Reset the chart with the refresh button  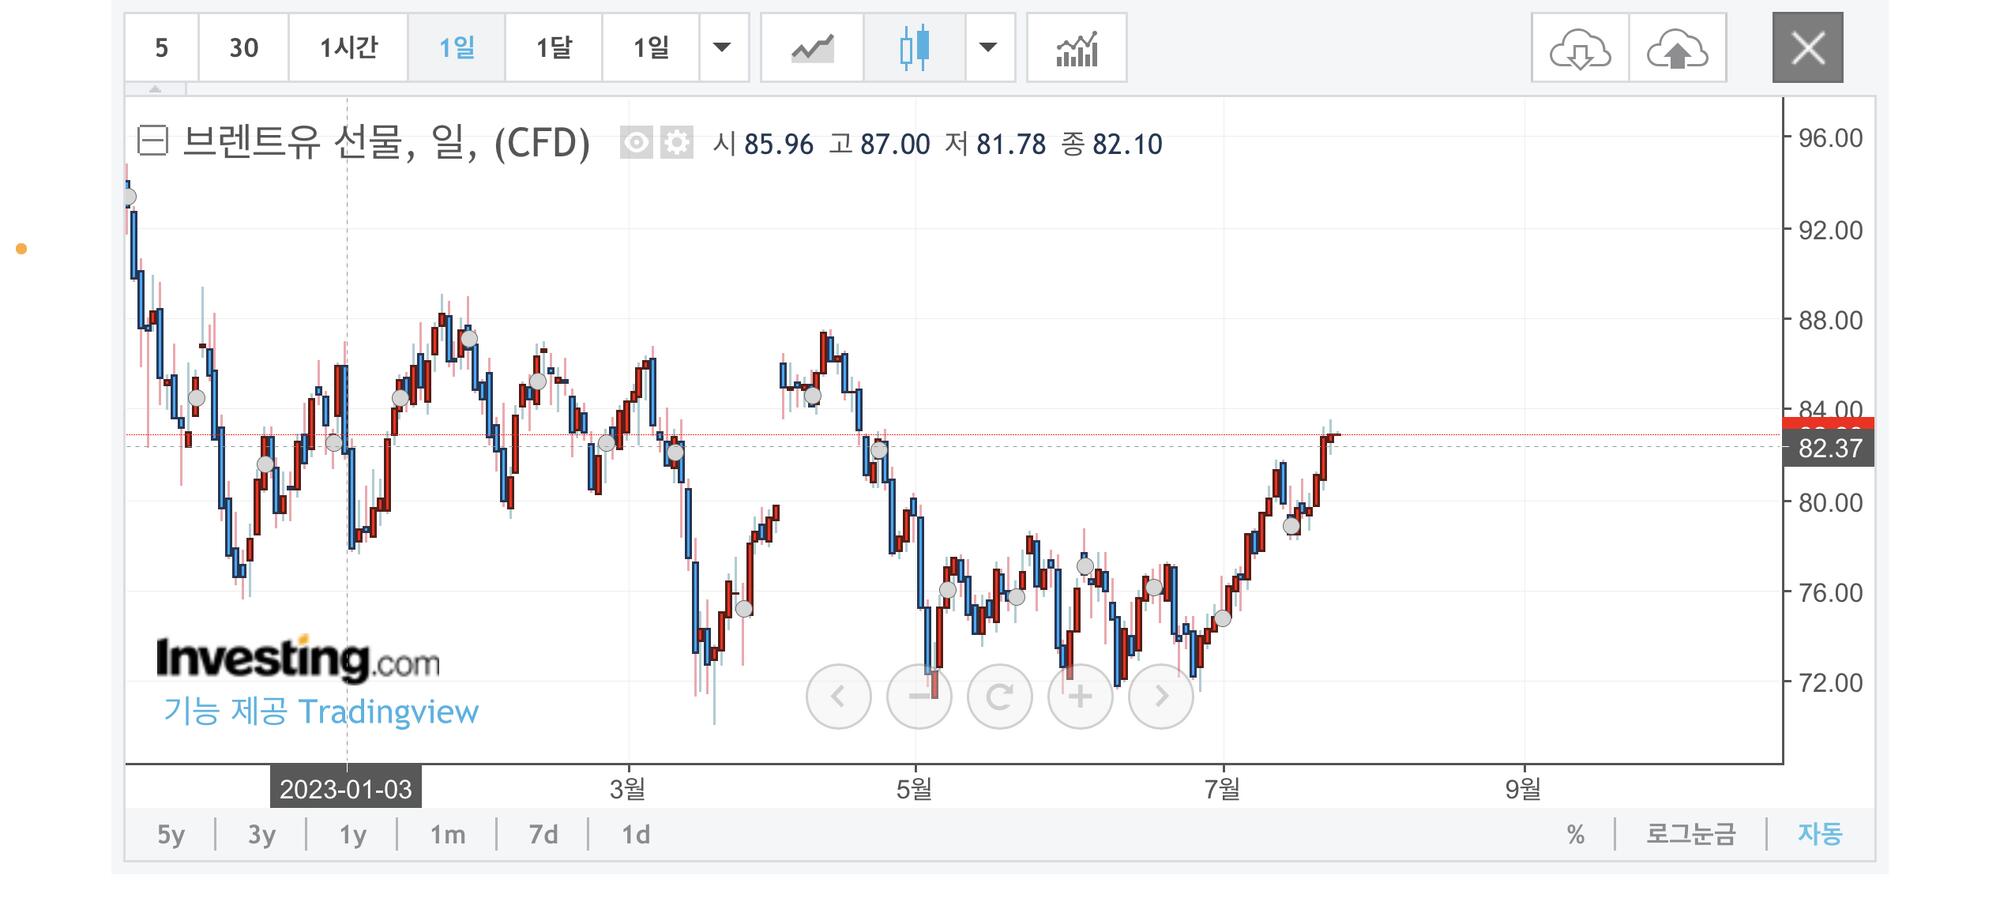pyautogui.click(x=999, y=696)
